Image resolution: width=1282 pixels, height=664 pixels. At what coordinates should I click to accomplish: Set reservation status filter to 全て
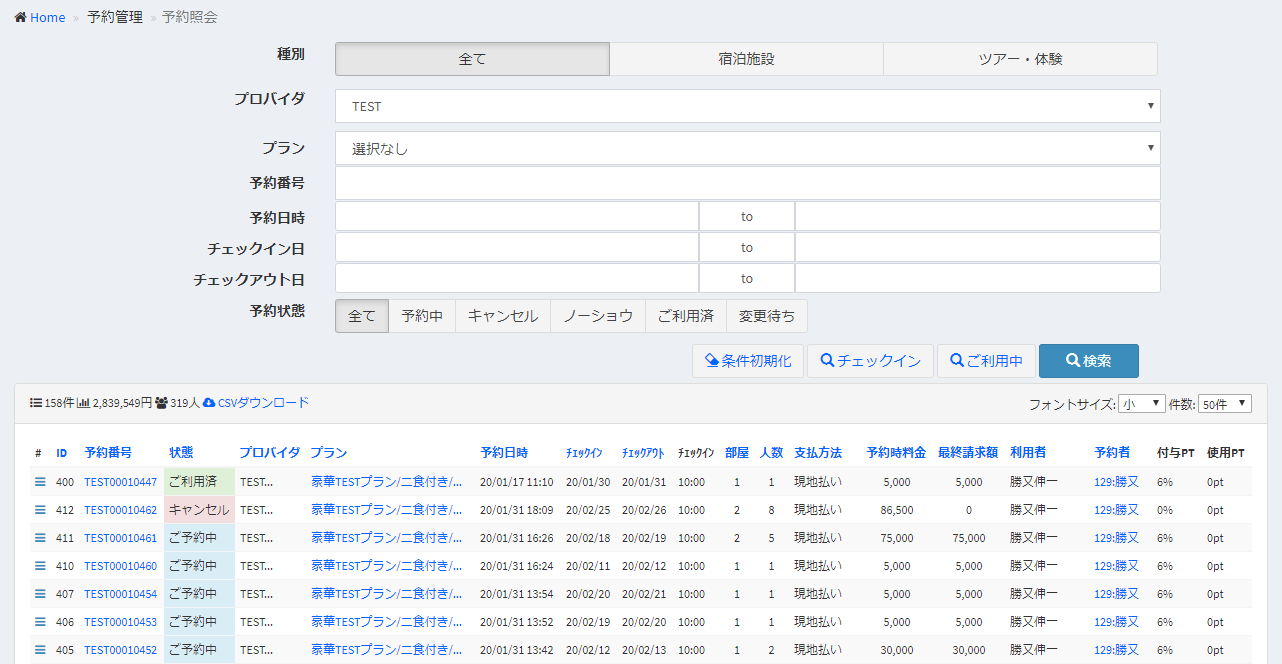(362, 316)
